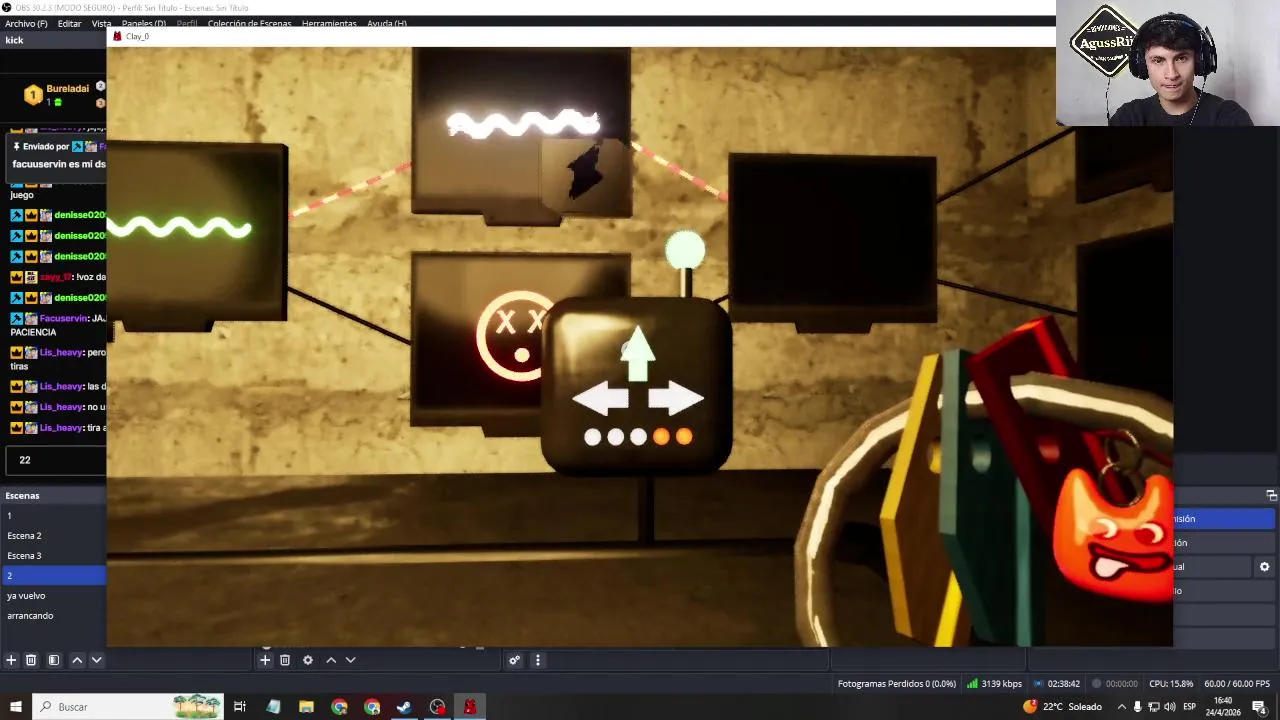Open File Explorer from taskbar
This screenshot has height=720, width=1280.
click(x=306, y=707)
